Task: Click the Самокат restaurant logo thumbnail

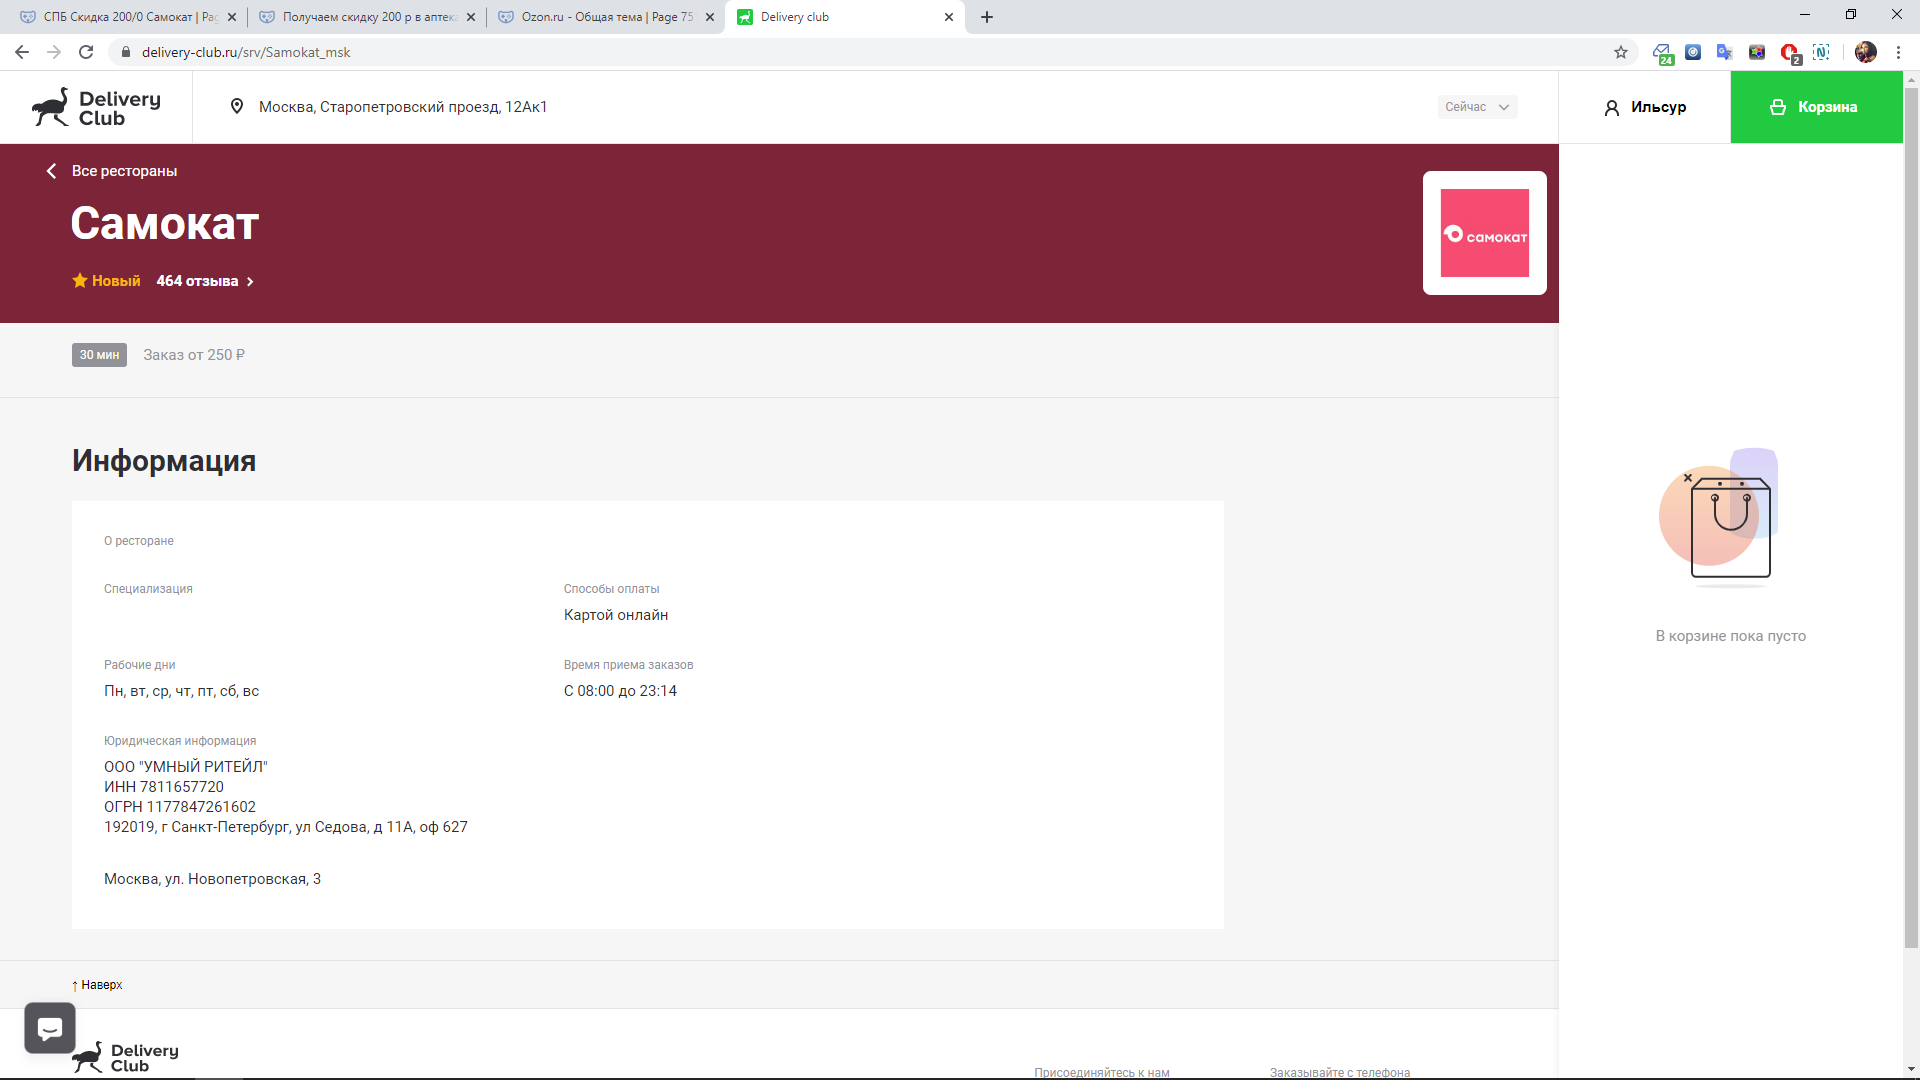Action: click(1485, 233)
